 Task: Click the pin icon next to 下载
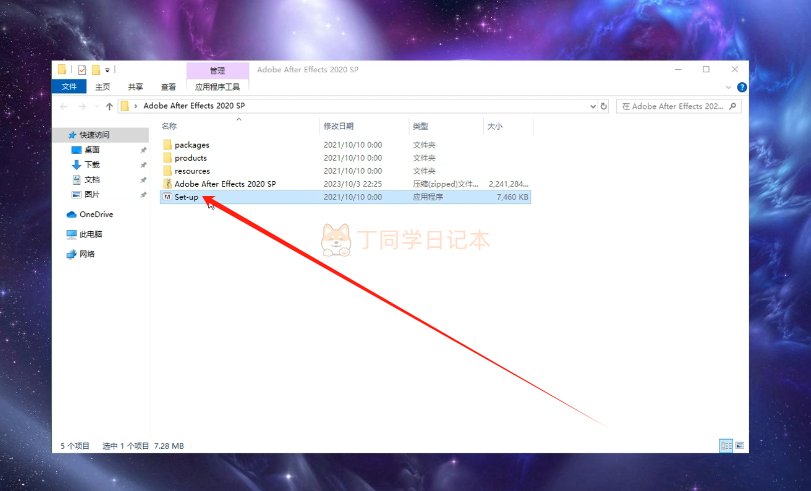coord(143,165)
